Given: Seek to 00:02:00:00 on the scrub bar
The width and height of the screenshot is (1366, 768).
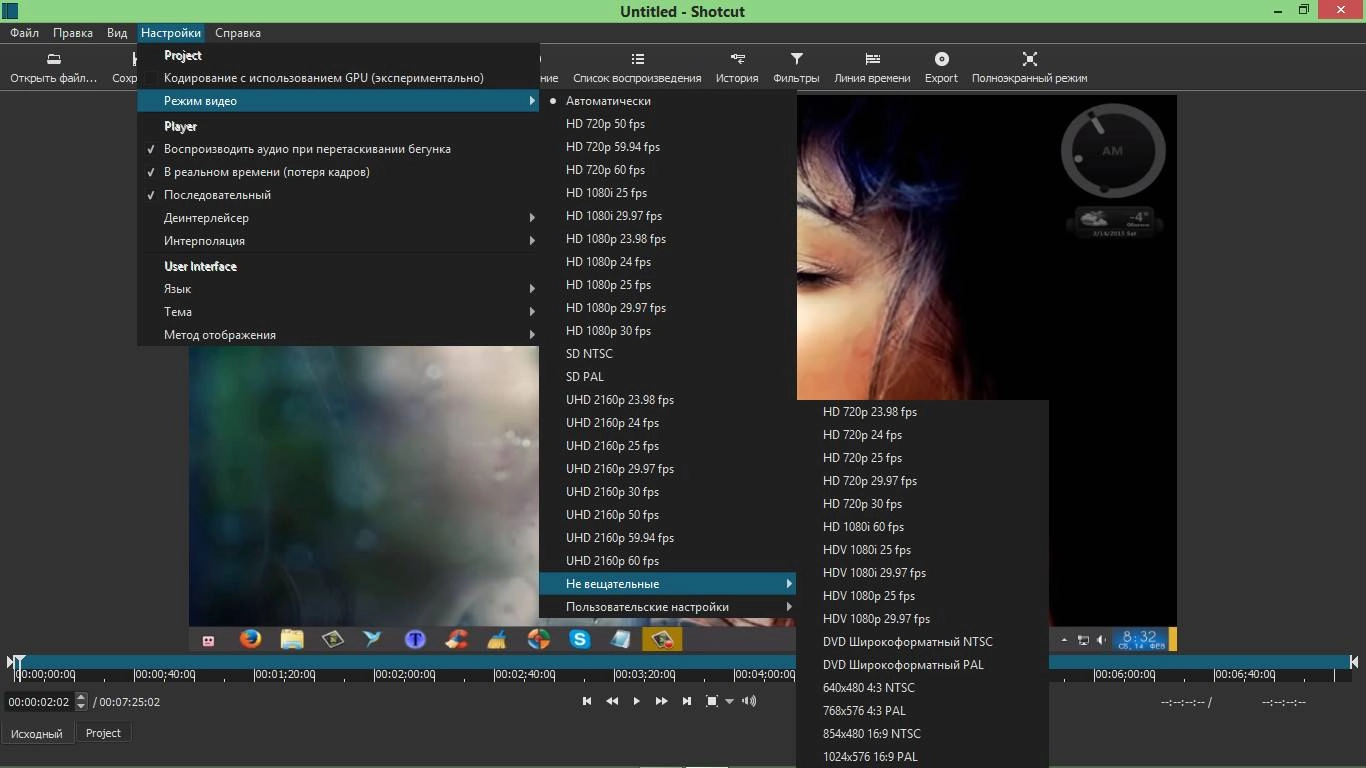Looking at the screenshot, I should [x=405, y=674].
